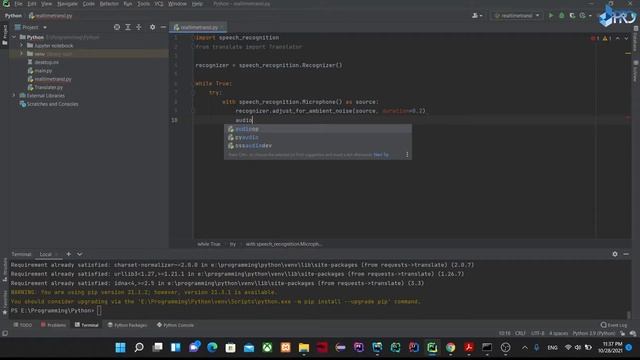Choose audioop from completion list
Screen dimensions: 640x360
tap(318, 129)
